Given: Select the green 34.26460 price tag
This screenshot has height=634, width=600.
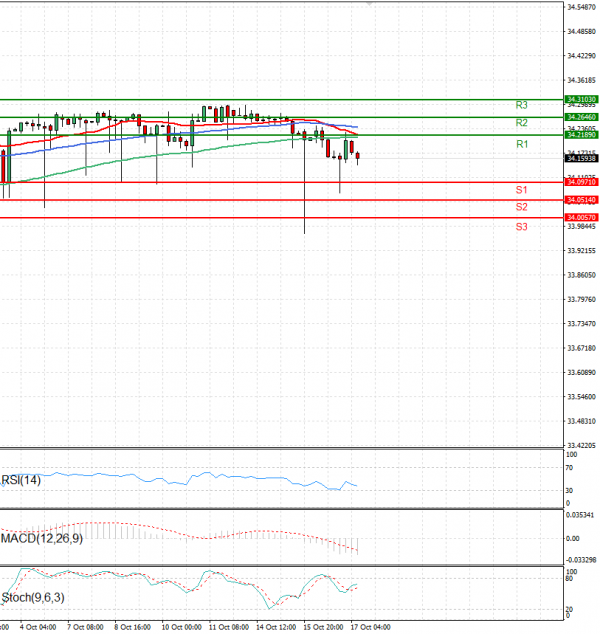Looking at the screenshot, I should 581,117.
